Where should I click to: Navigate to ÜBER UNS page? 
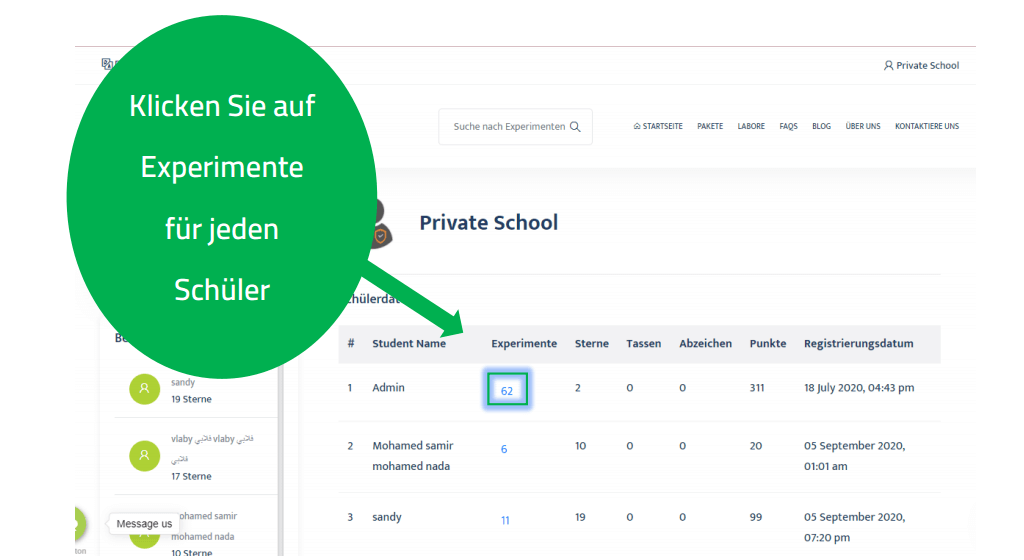[862, 127]
